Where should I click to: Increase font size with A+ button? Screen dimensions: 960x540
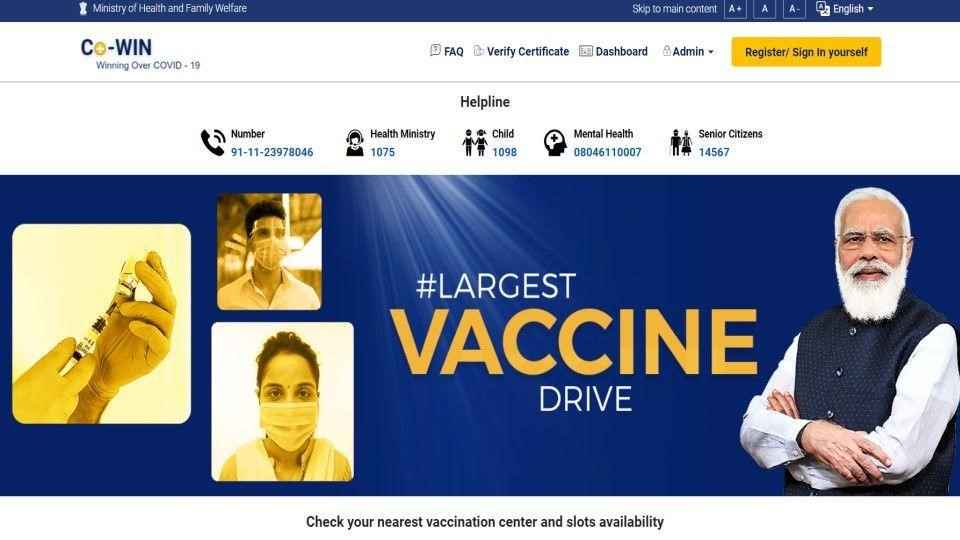[735, 9]
